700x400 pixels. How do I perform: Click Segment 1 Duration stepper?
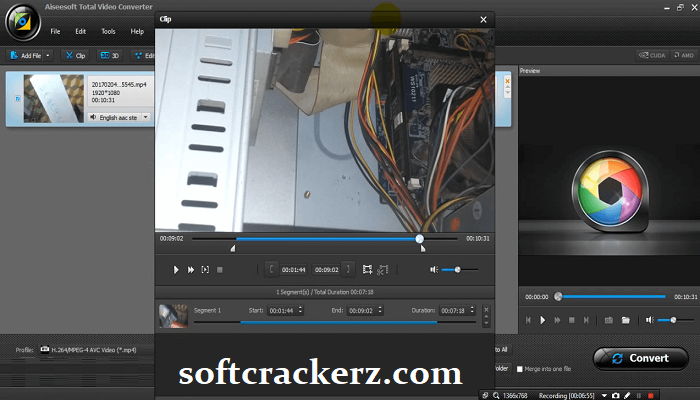(472, 310)
